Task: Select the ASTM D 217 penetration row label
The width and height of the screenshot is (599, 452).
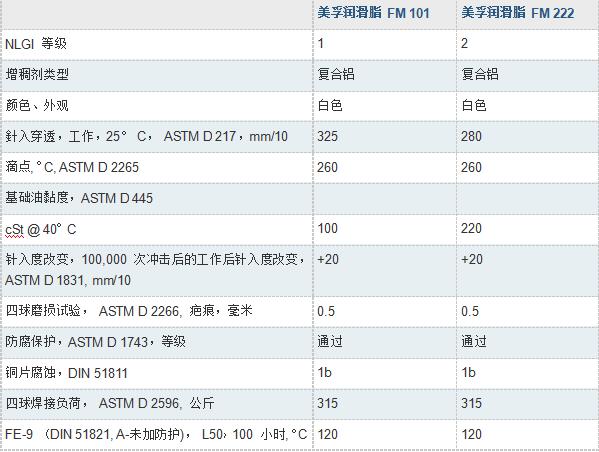Action: pyautogui.click(x=147, y=136)
